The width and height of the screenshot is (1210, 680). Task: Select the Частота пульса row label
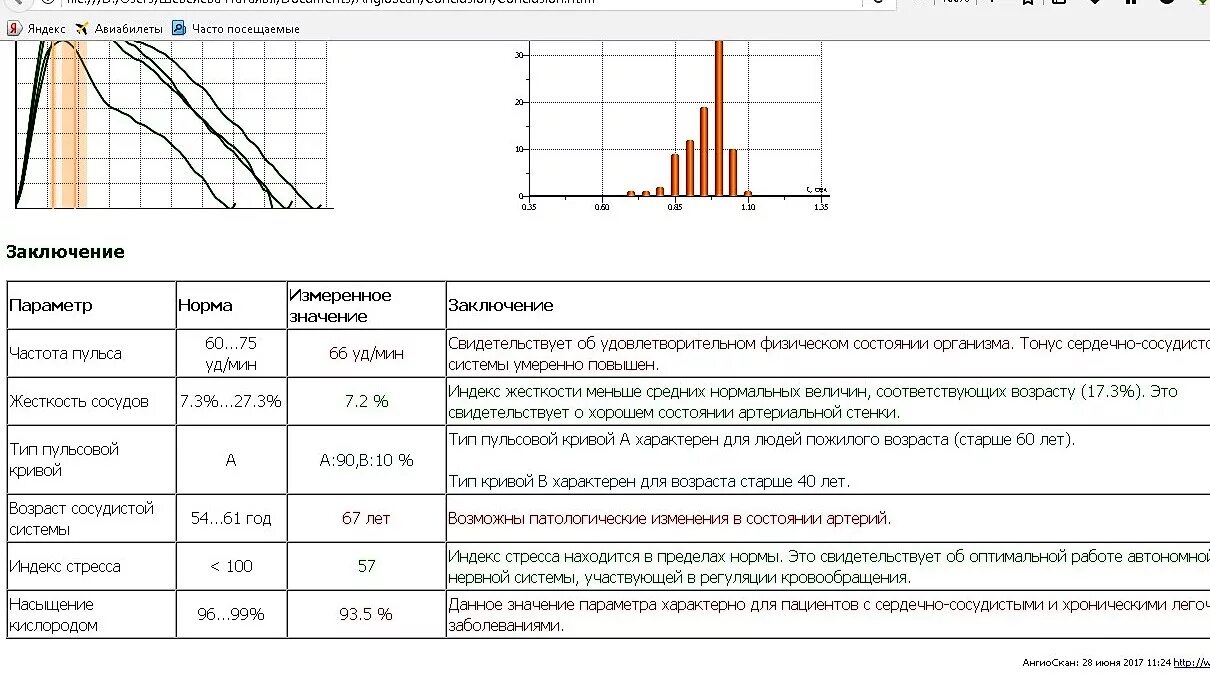(x=65, y=353)
